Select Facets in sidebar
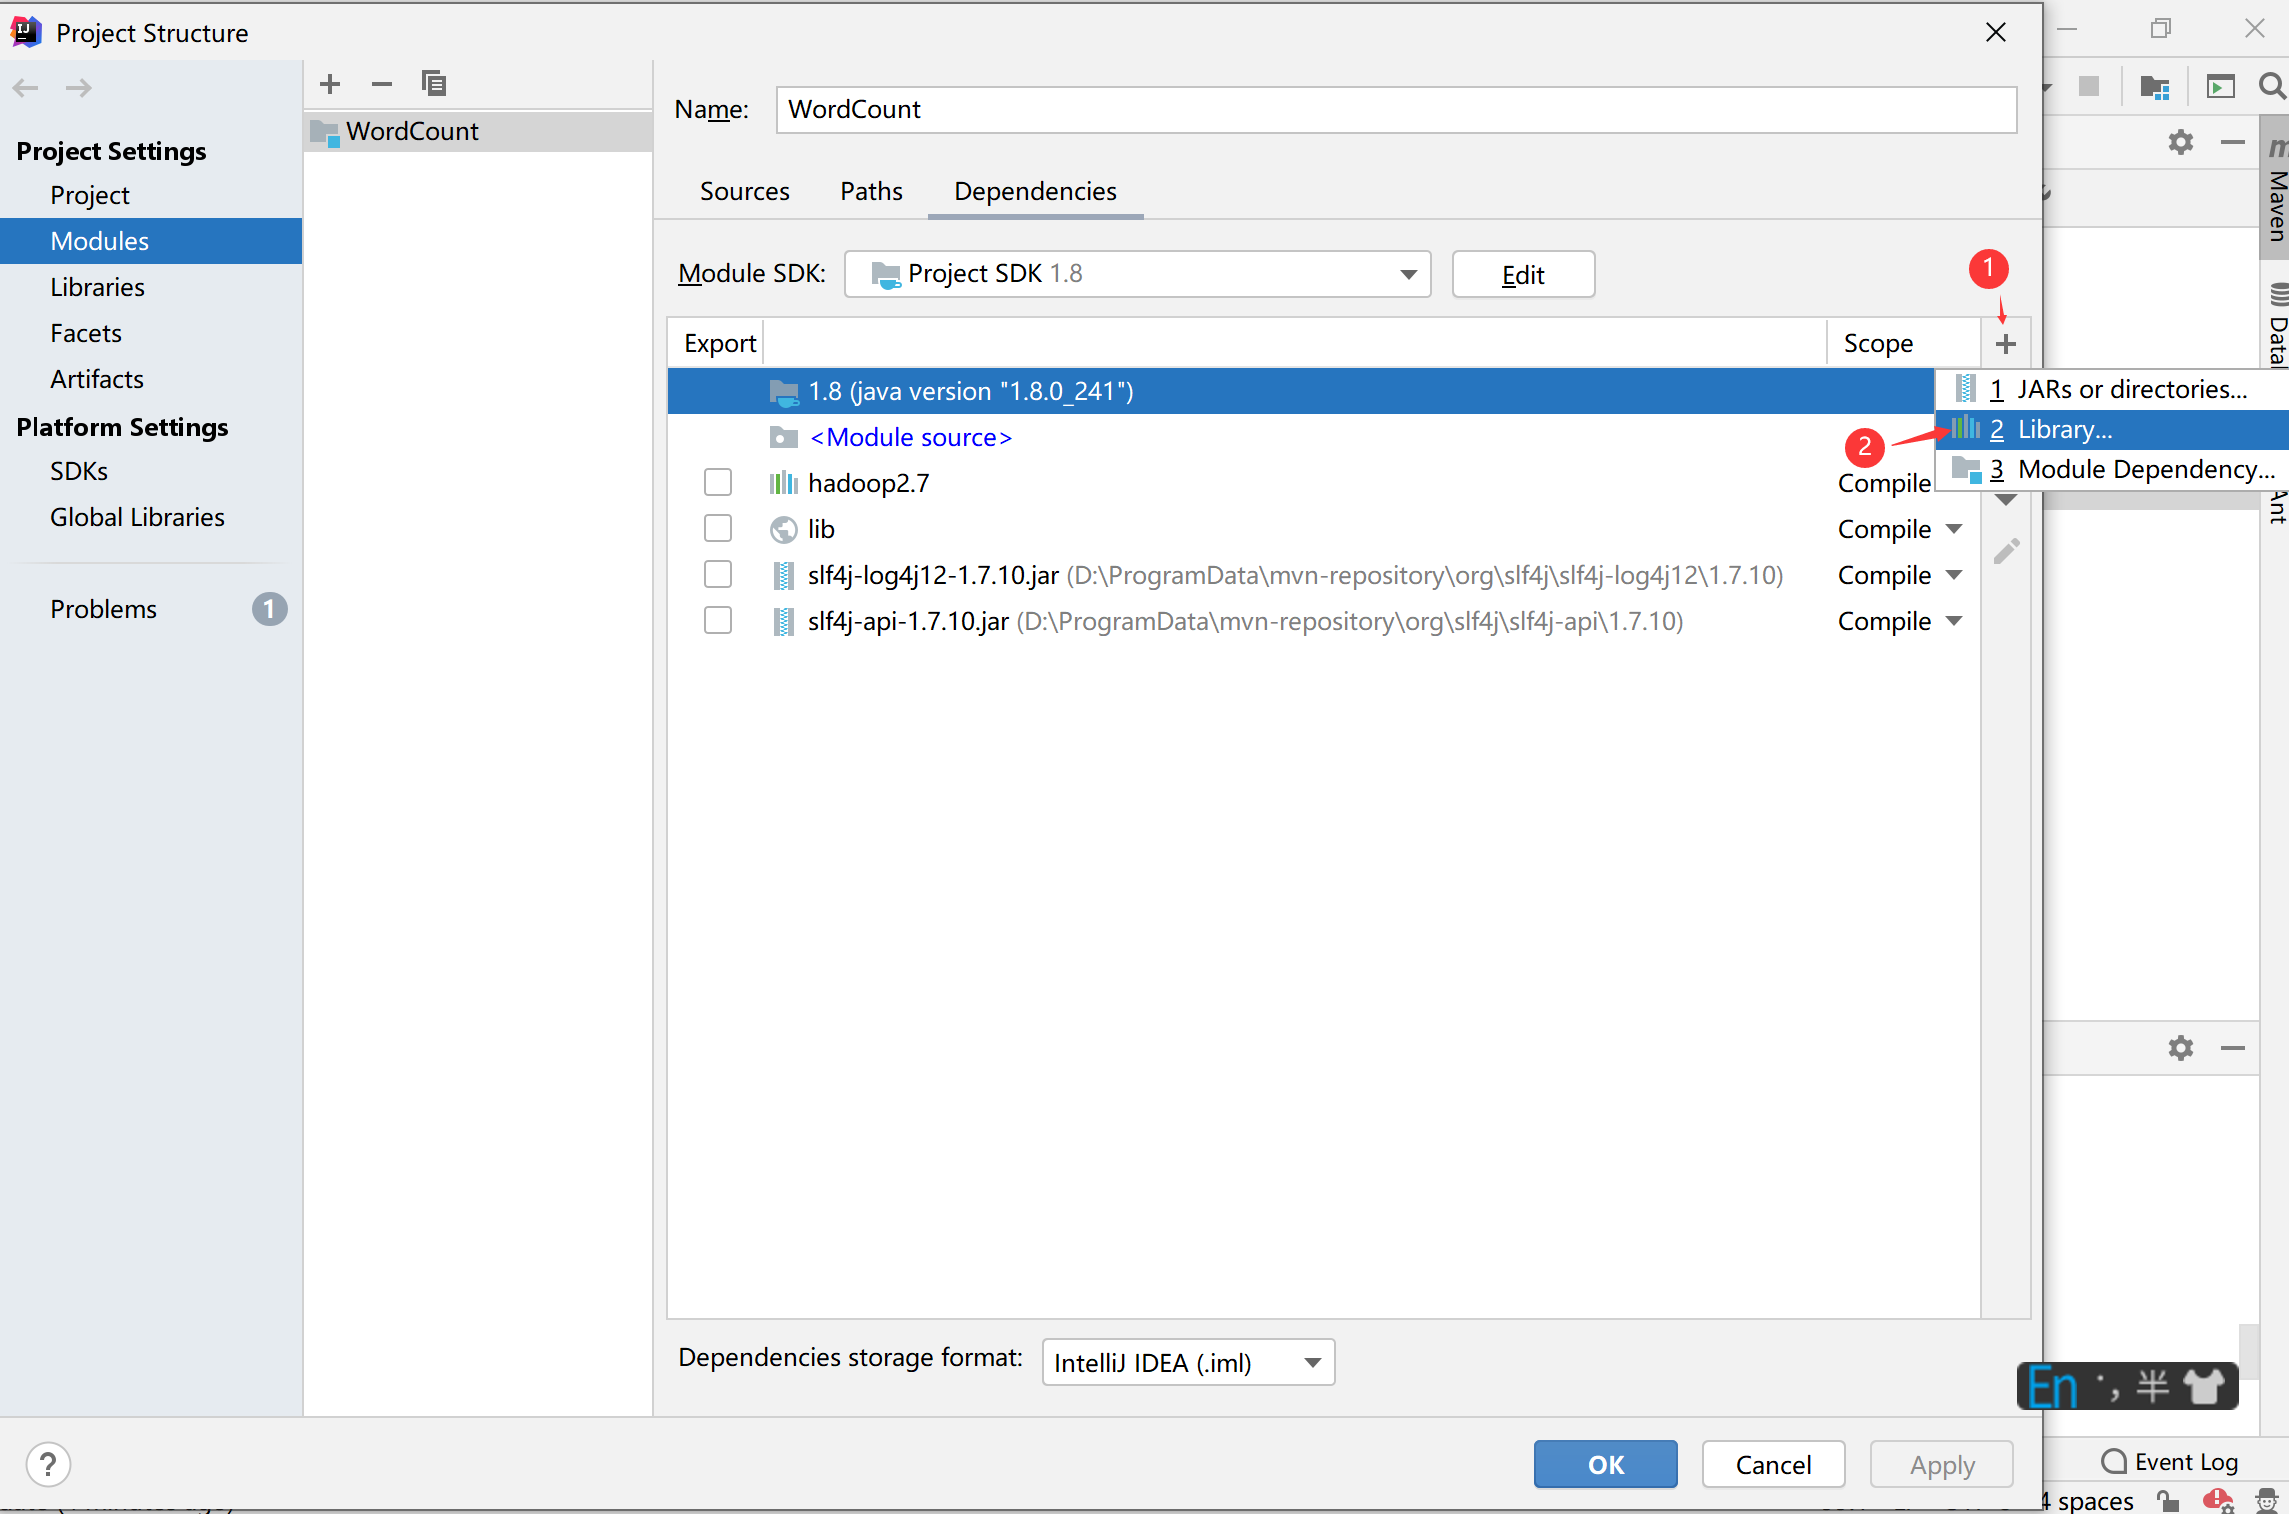2289x1514 pixels. coord(151,333)
